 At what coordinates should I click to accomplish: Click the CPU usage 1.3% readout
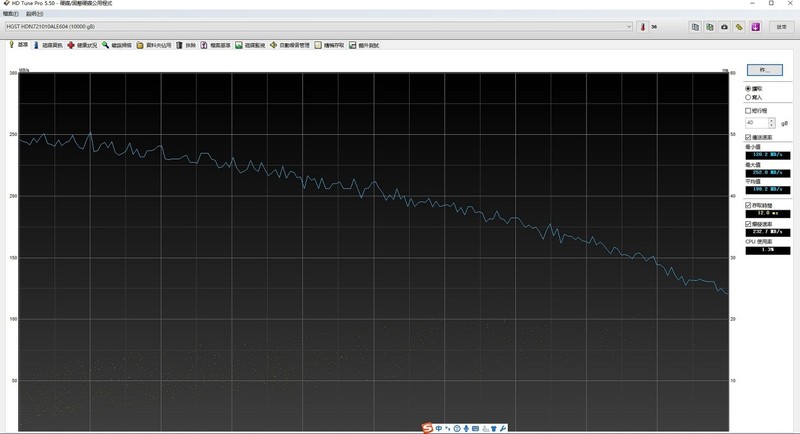coord(768,250)
